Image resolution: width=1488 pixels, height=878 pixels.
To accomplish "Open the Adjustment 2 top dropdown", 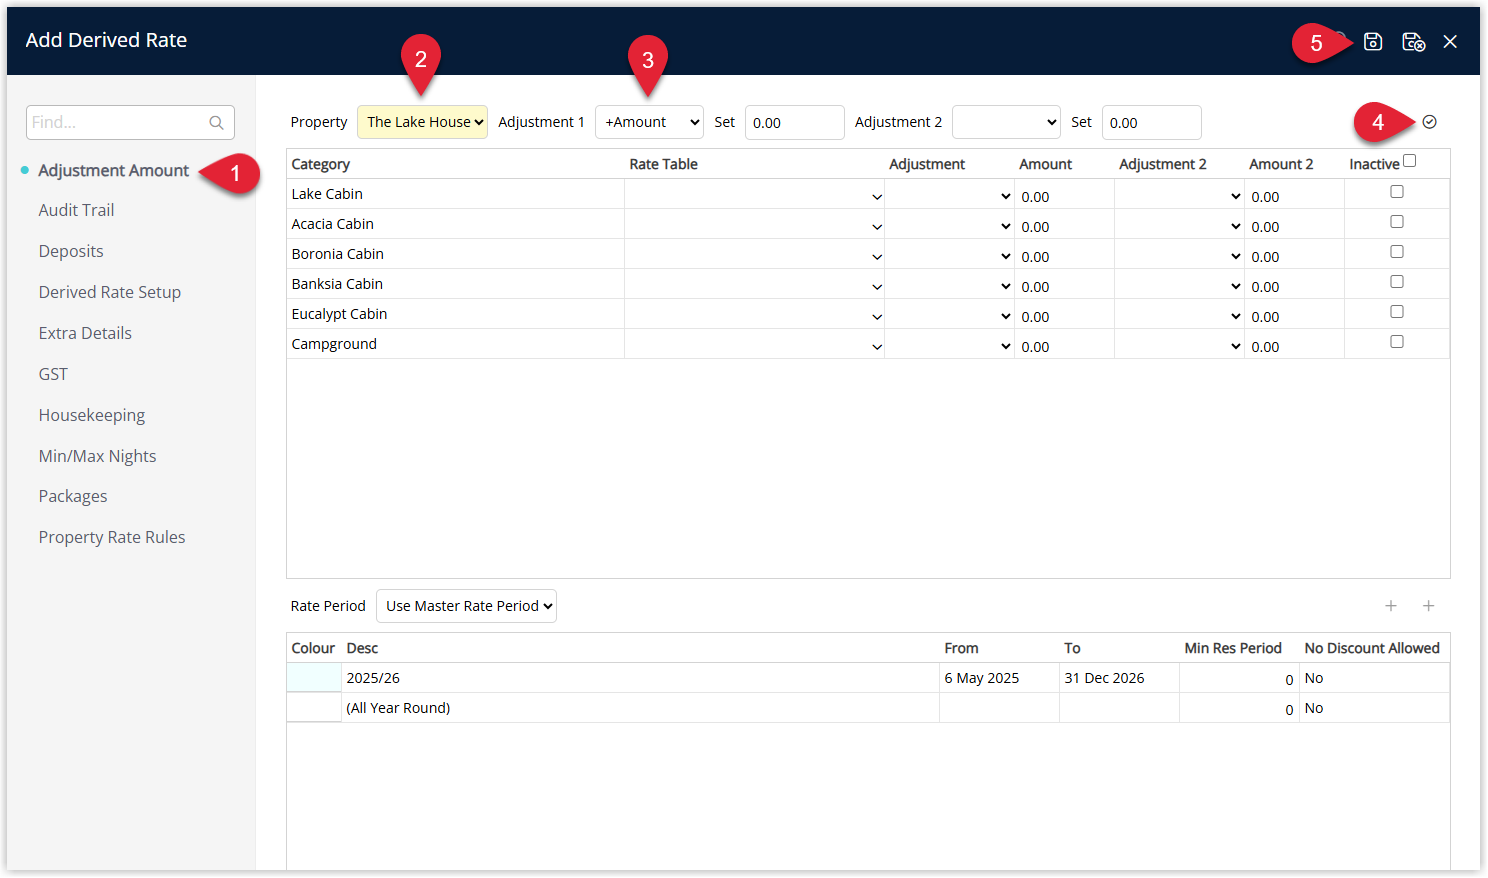I will pos(1006,122).
